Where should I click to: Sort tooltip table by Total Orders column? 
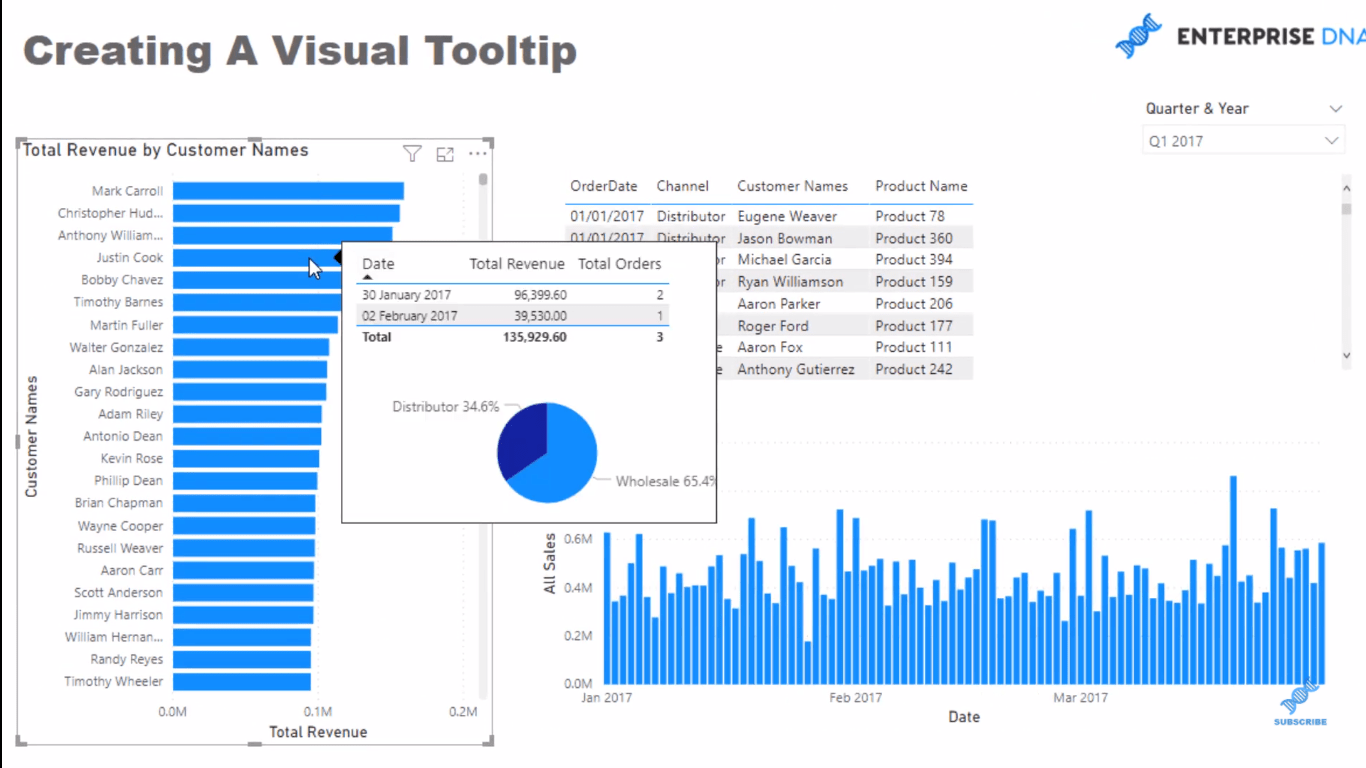620,264
